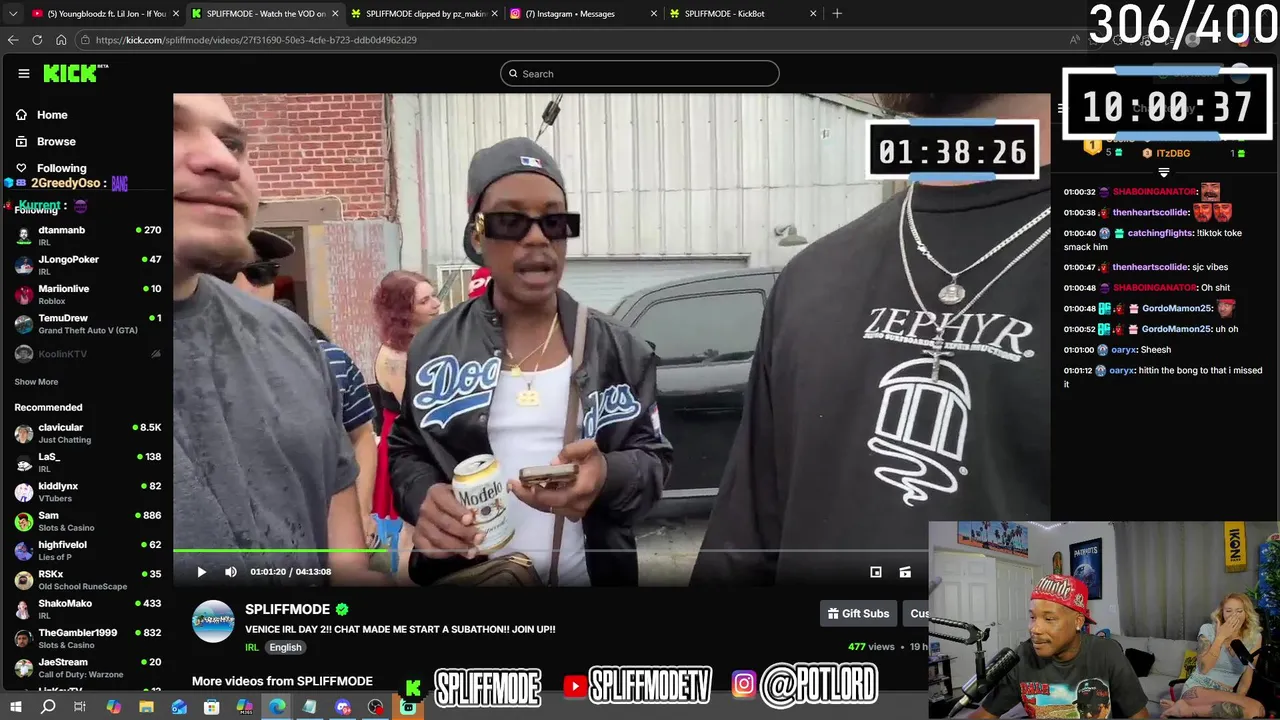Open the Copilot taskbar icon
Image resolution: width=1280 pixels, height=720 pixels.
(x=114, y=707)
